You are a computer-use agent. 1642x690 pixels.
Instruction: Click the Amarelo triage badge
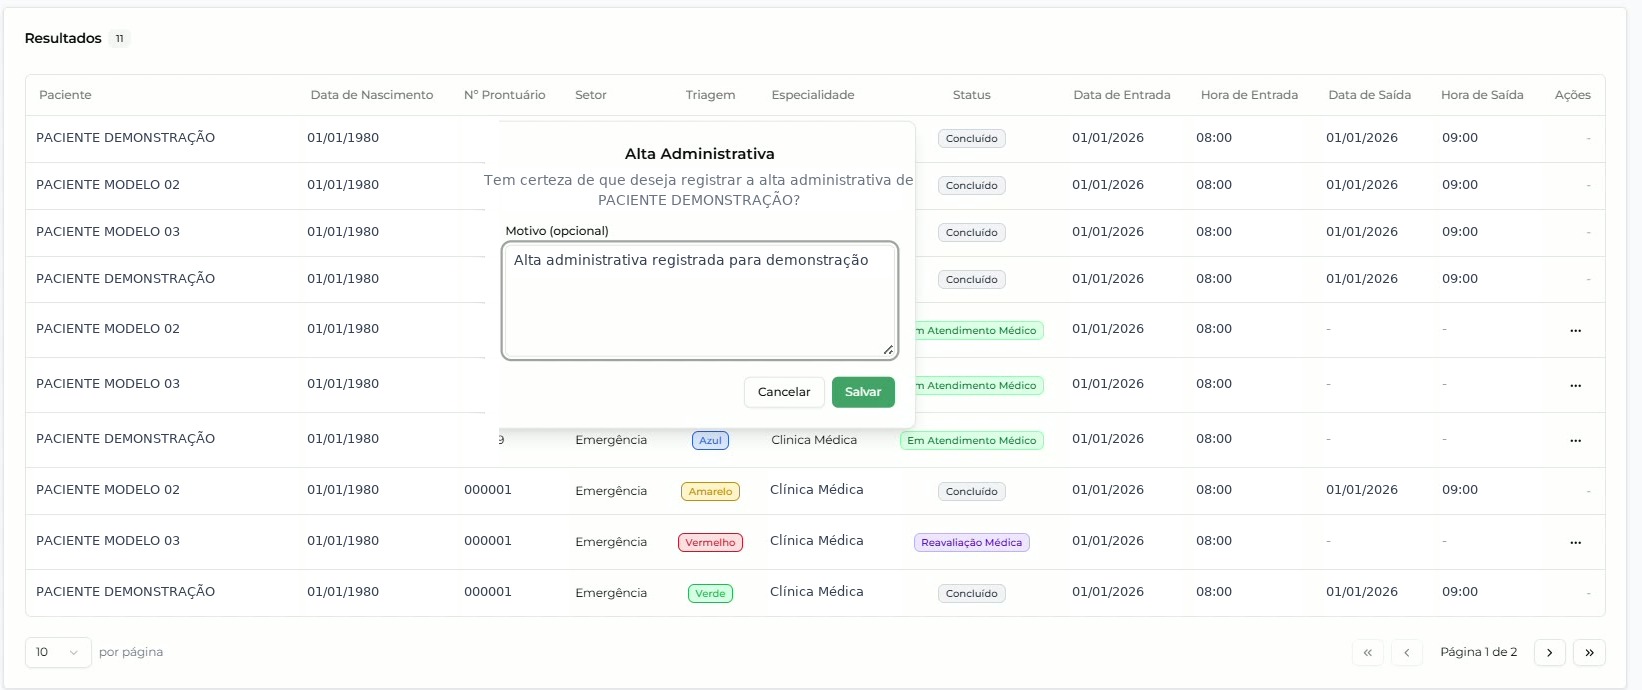pos(710,491)
